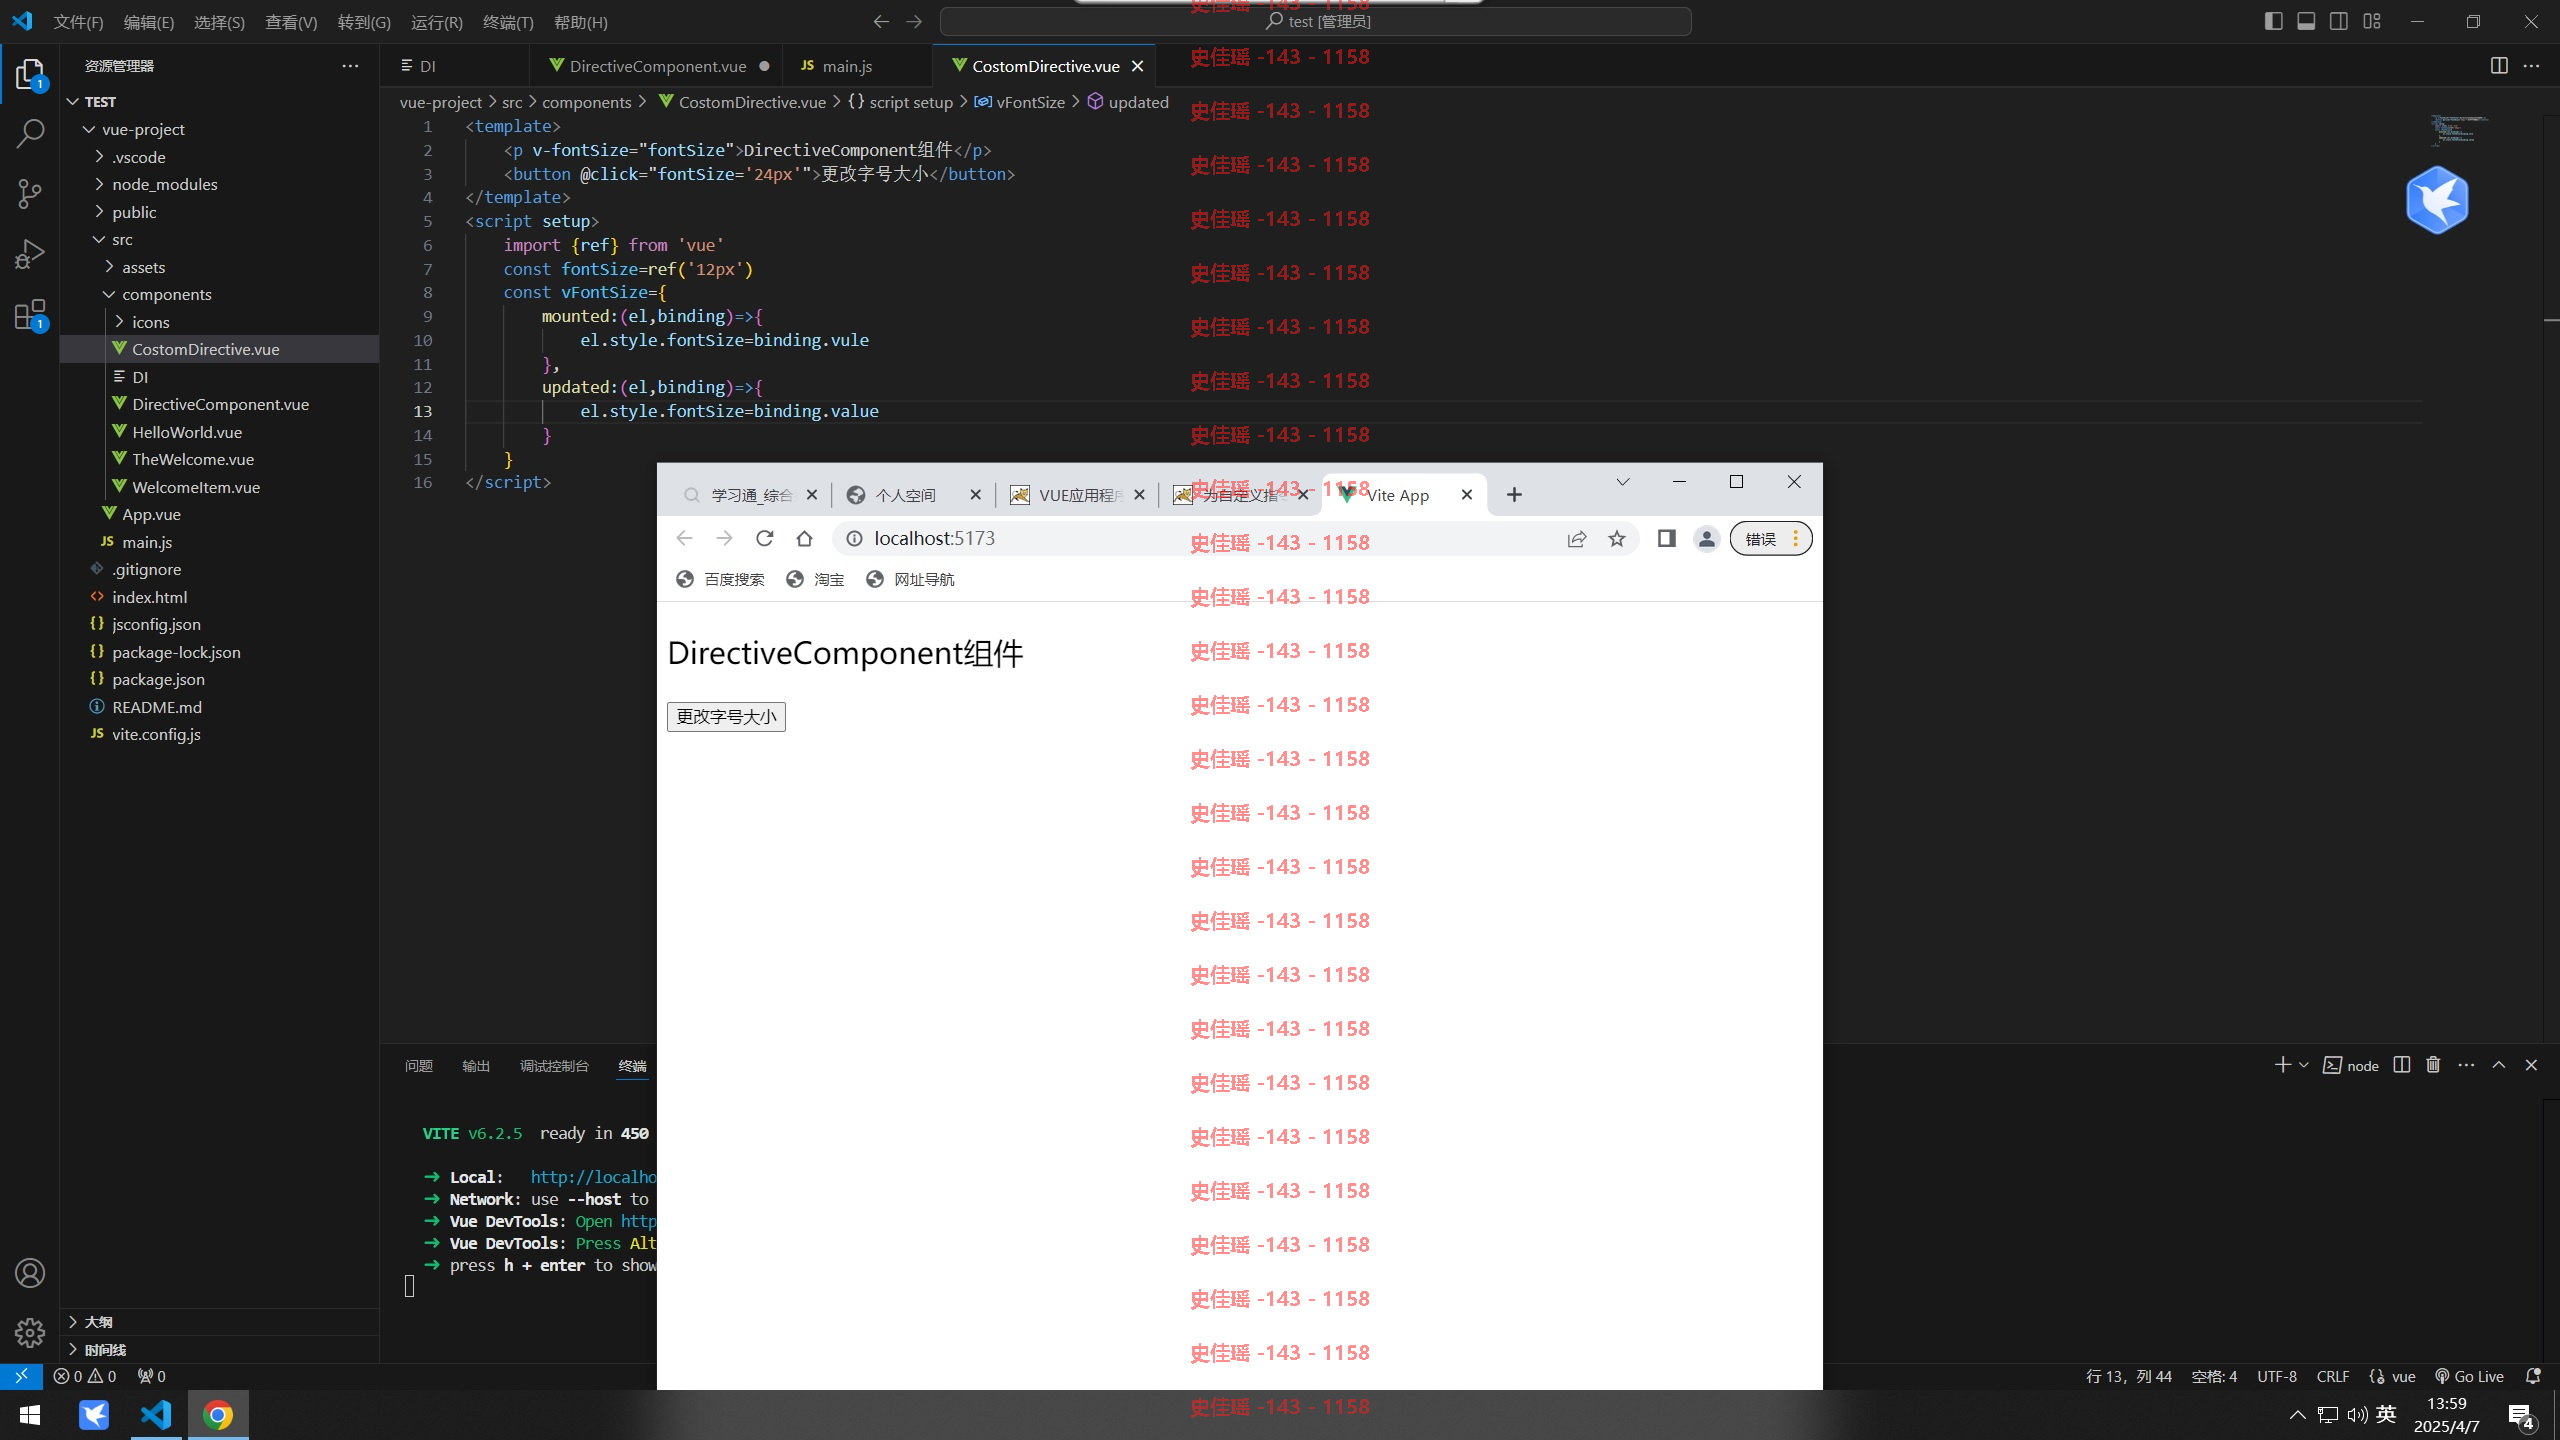Click the remote window status icon
Screen dimensions: 2560x1440
tap(21, 1376)
